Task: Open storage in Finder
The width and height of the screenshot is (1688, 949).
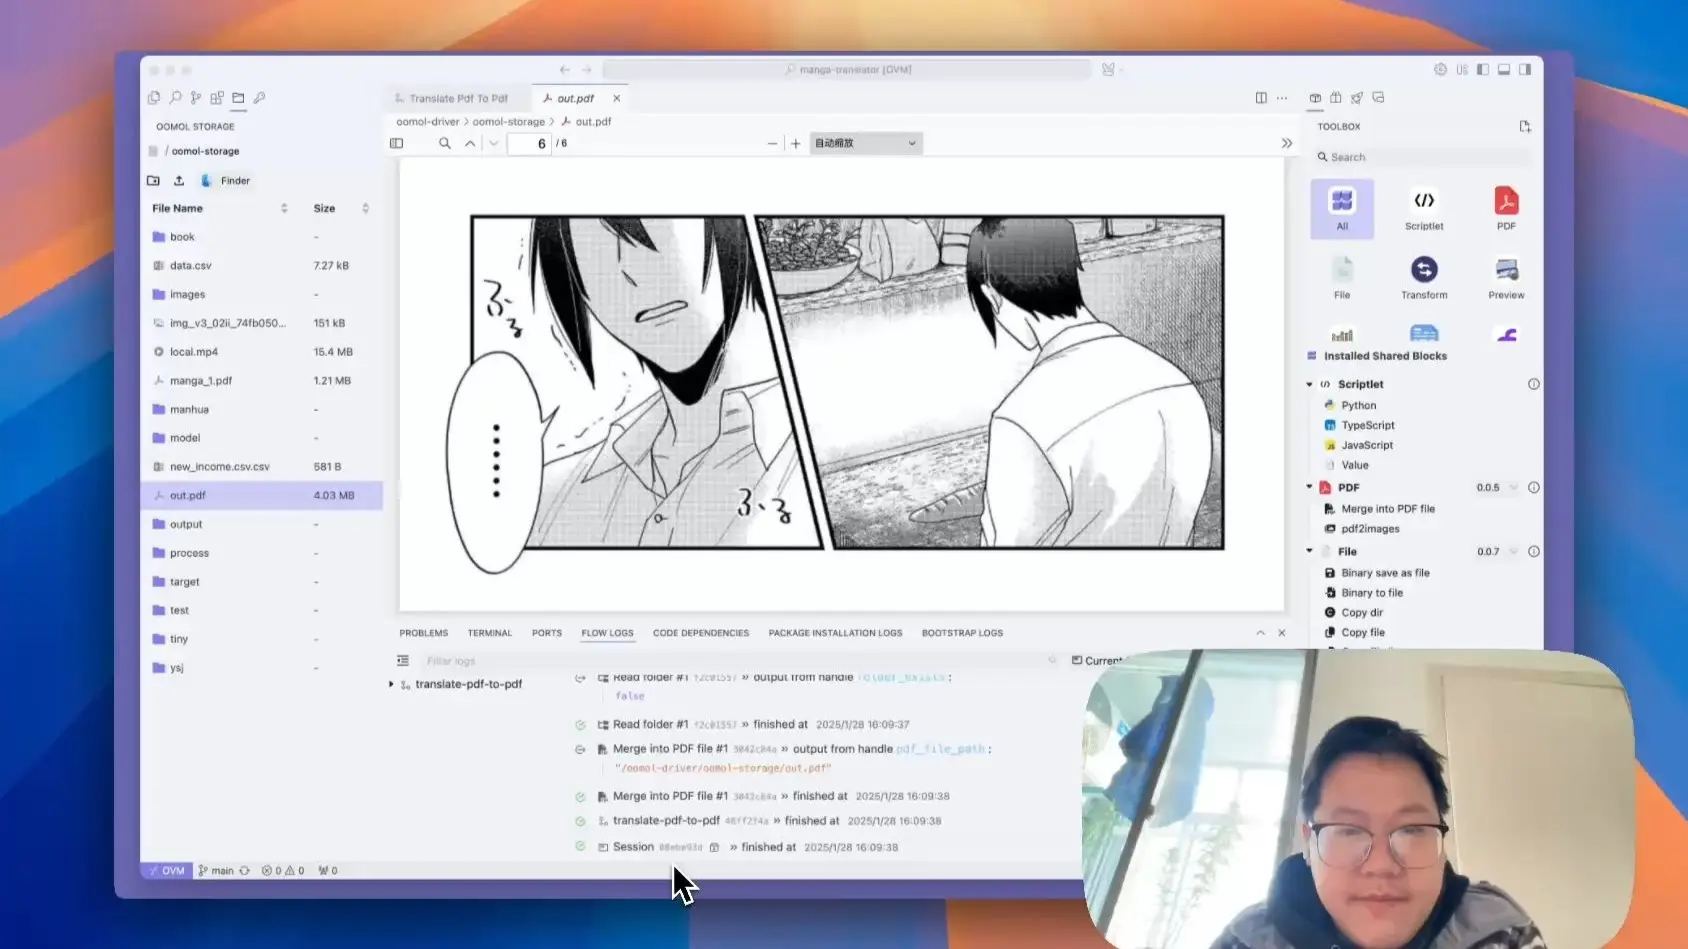Action: point(226,181)
